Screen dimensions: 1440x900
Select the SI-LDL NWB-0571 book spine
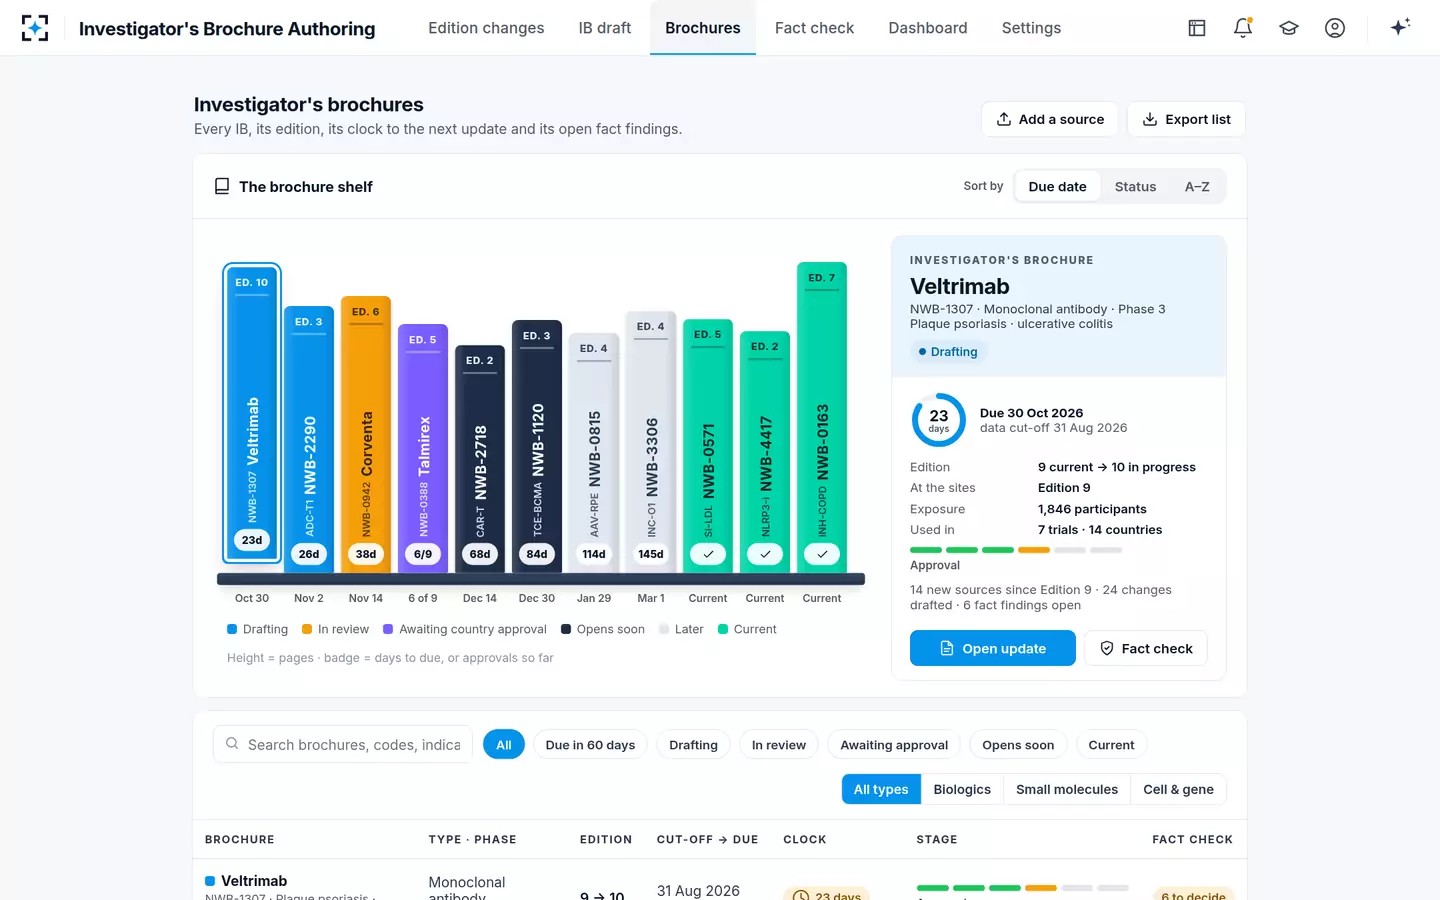click(x=708, y=445)
